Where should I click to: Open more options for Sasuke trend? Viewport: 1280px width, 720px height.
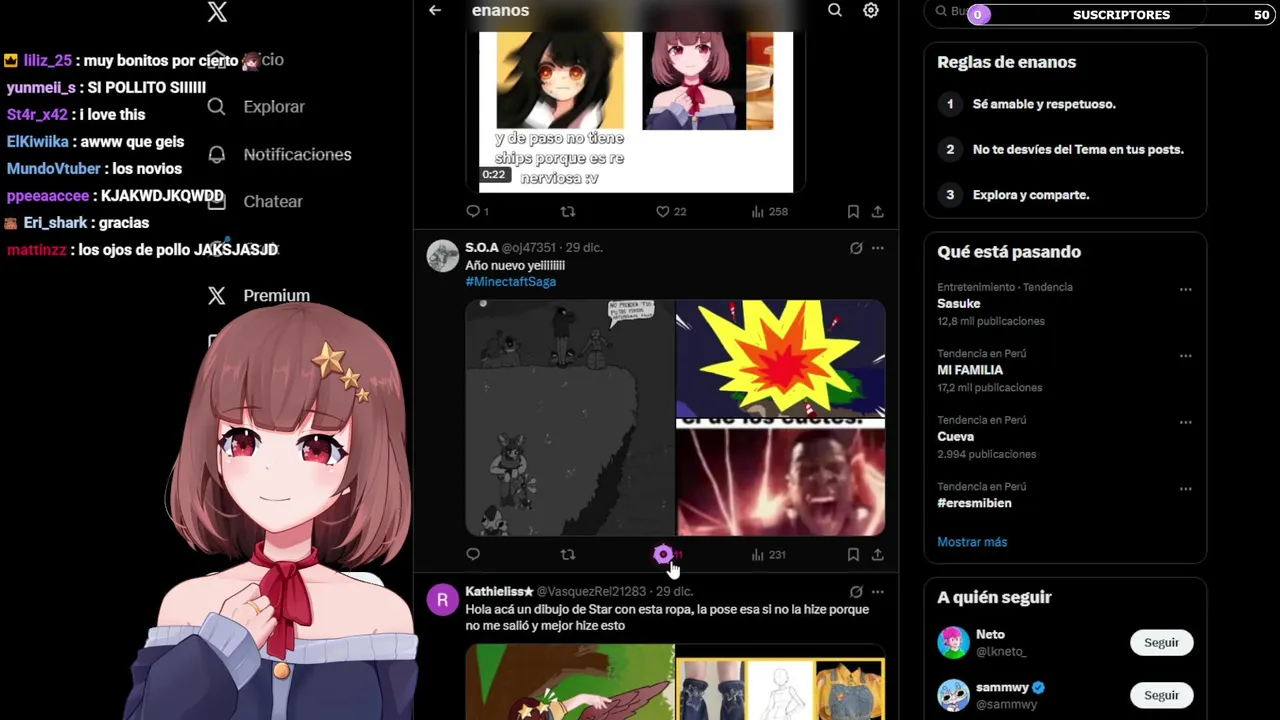pyautogui.click(x=1185, y=290)
